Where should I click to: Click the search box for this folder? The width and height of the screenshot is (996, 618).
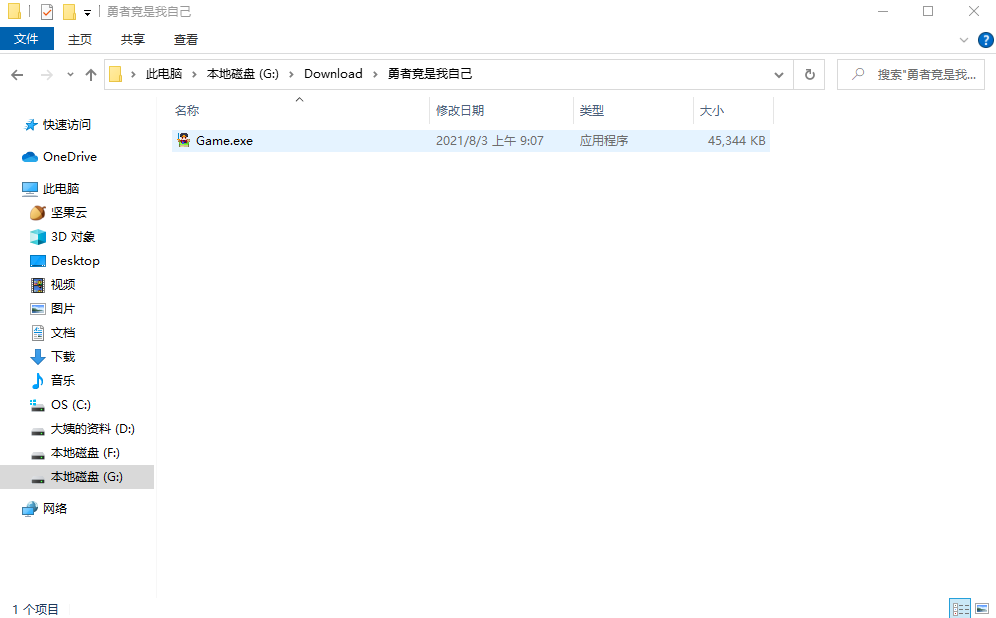[x=910, y=75]
